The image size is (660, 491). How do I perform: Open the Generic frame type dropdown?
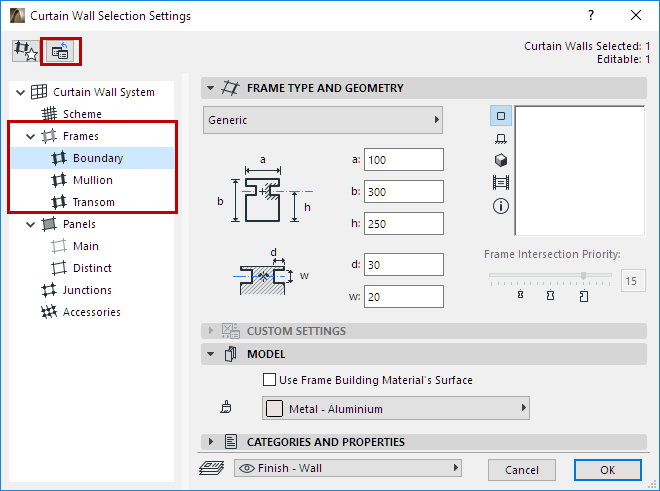point(323,120)
